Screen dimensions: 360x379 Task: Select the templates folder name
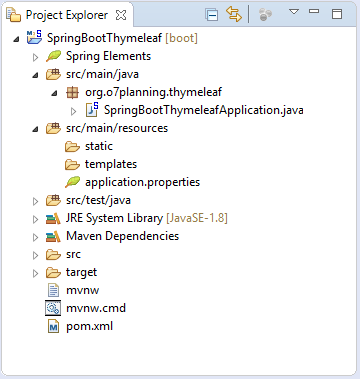pyautogui.click(x=111, y=164)
